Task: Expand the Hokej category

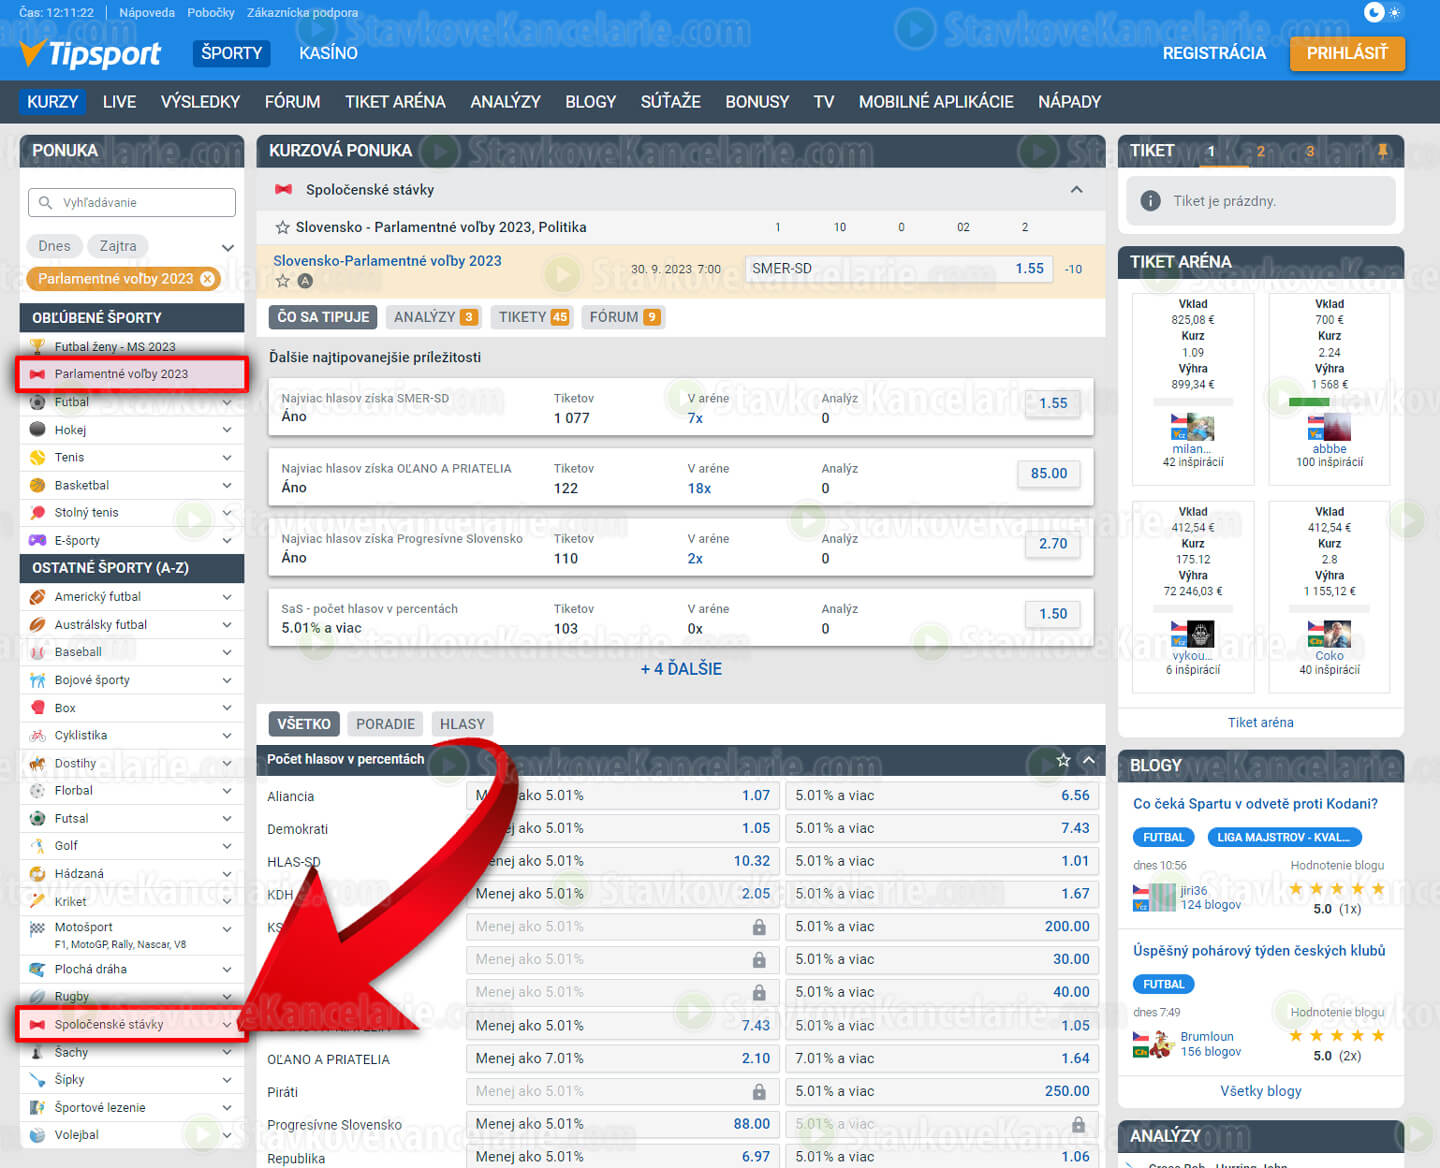Action: pyautogui.click(x=227, y=430)
